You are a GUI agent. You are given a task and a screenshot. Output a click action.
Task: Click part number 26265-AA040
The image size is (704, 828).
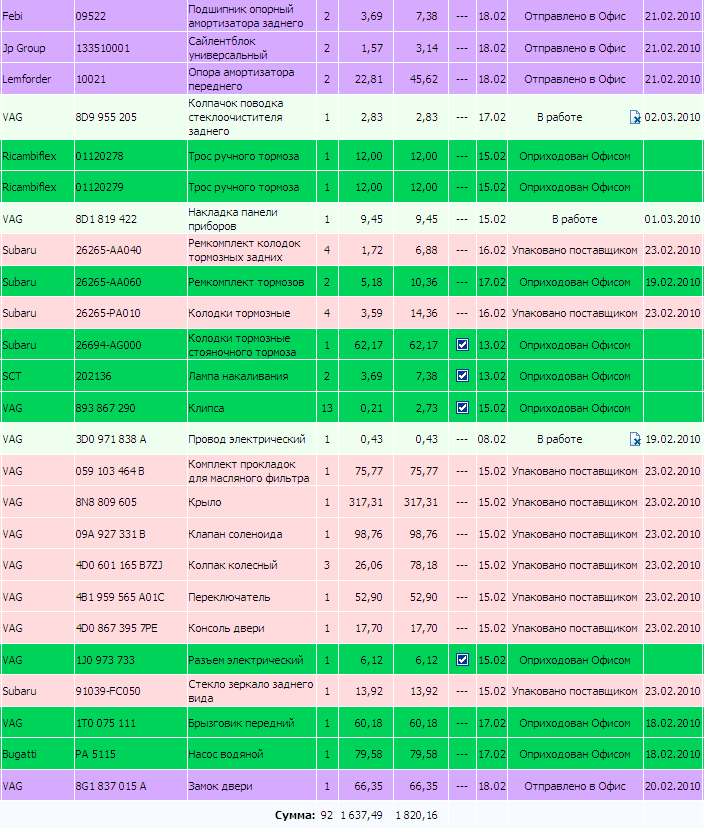click(108, 250)
